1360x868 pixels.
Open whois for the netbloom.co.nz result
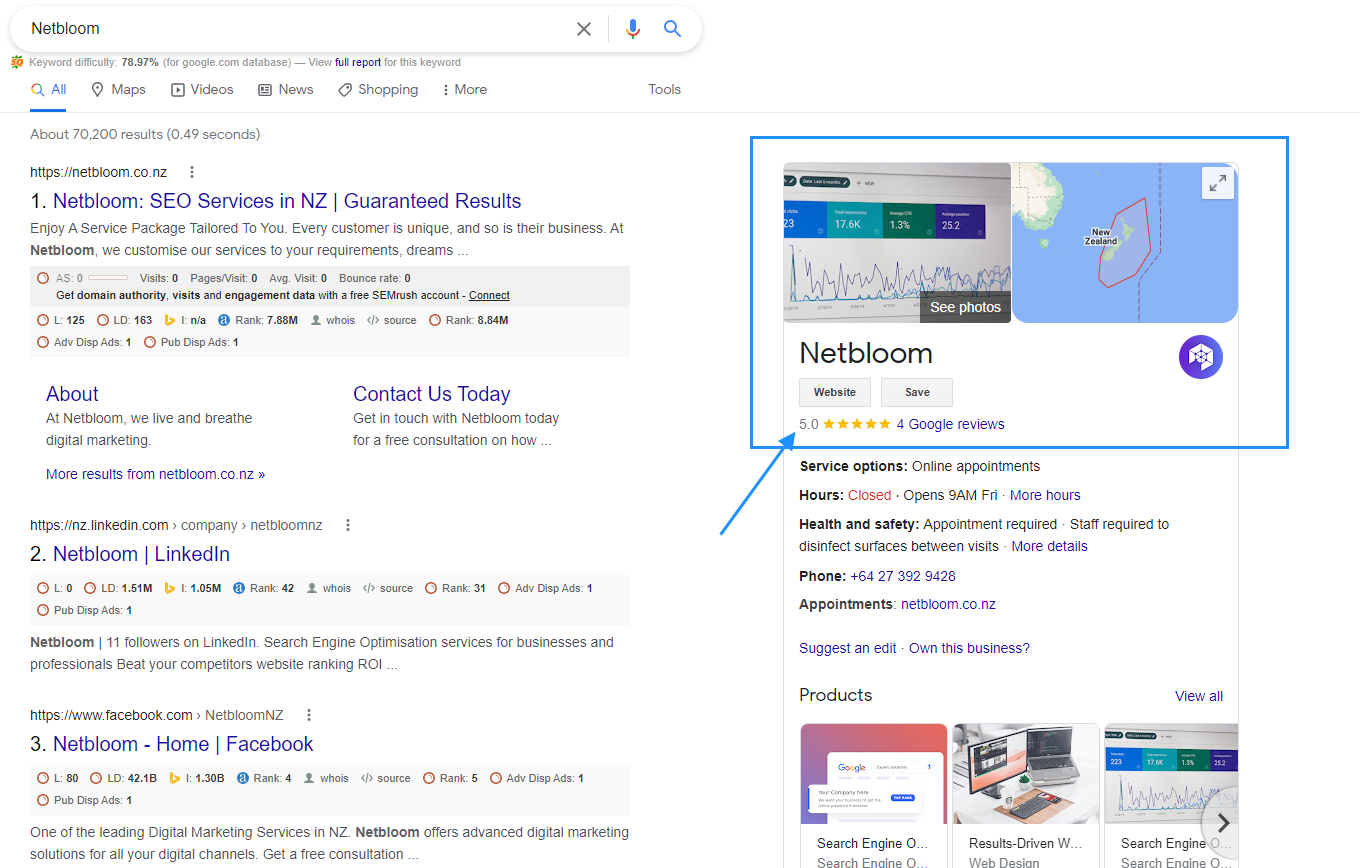pos(333,320)
